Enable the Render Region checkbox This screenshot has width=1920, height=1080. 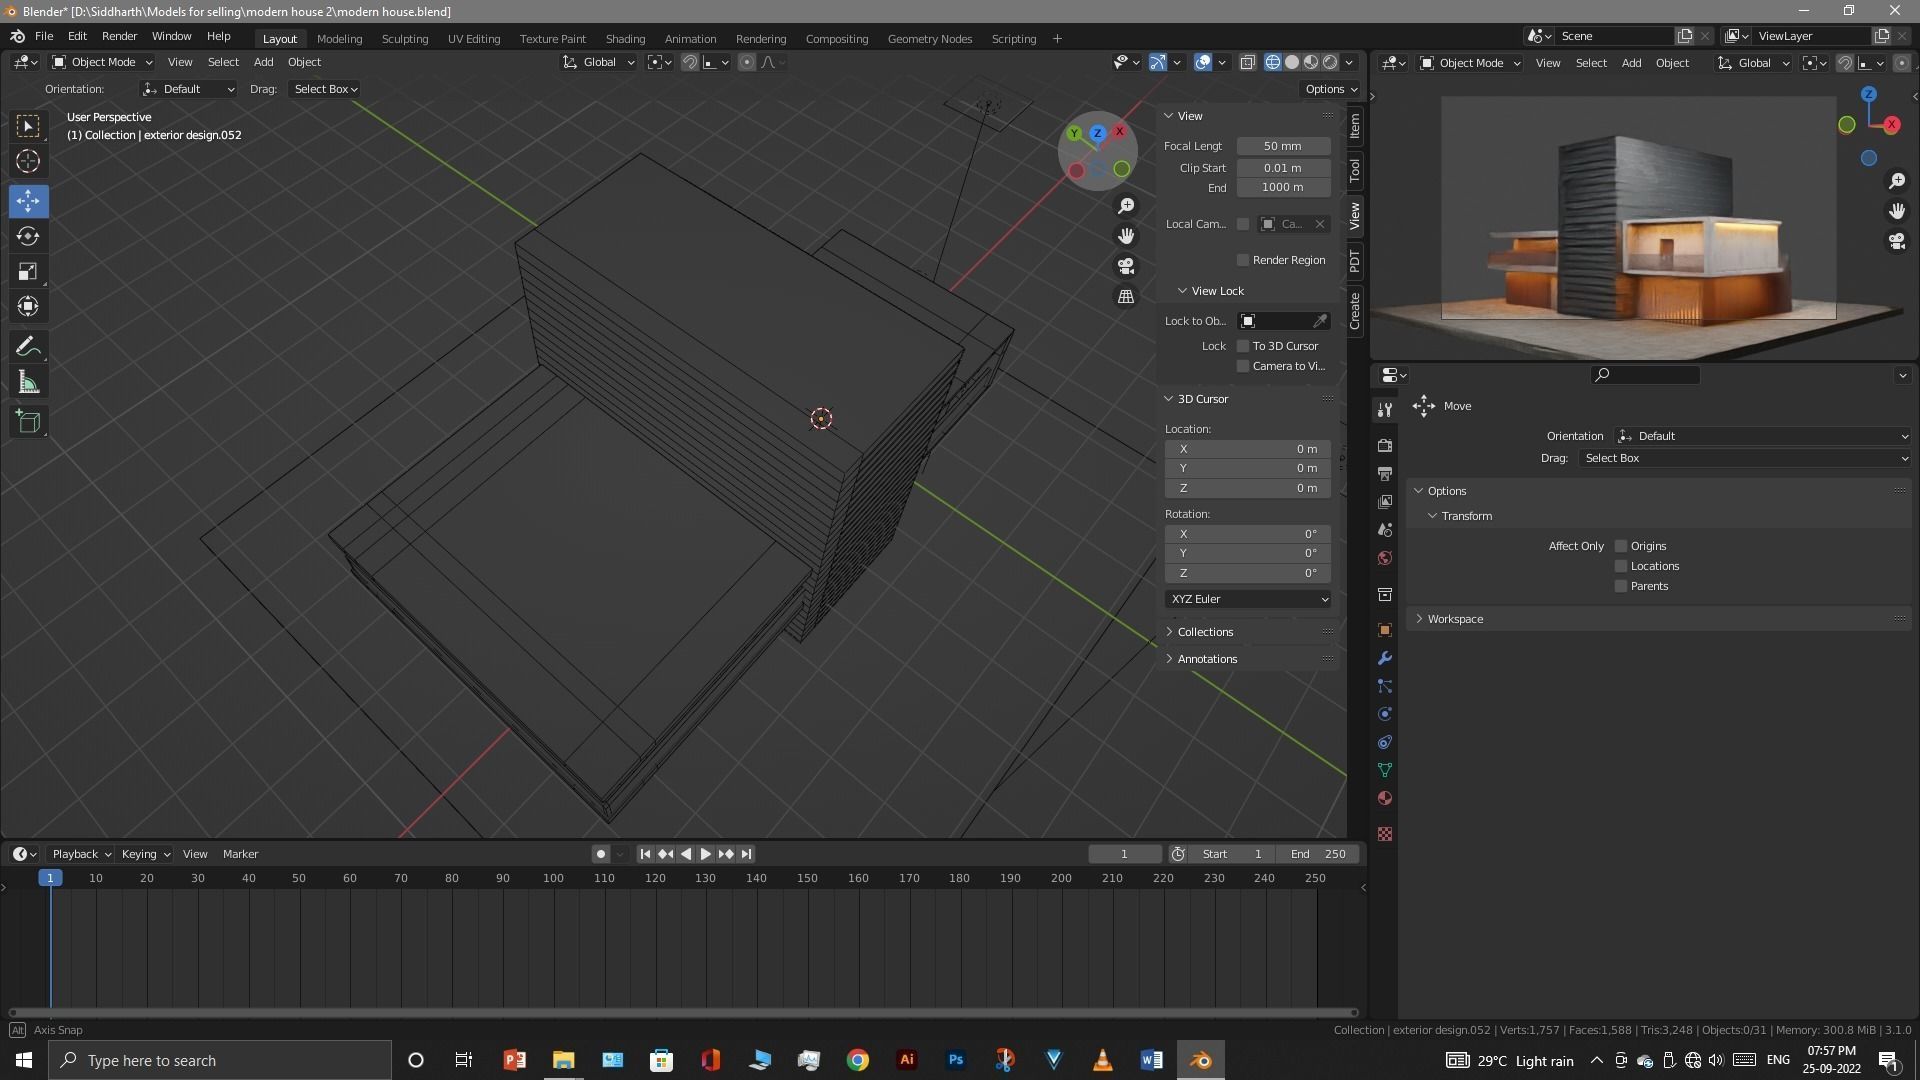[x=1243, y=260]
